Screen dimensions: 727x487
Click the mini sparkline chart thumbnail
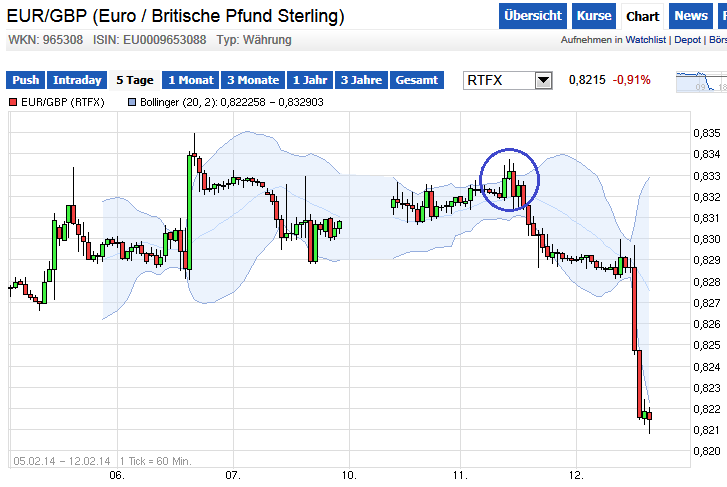pyautogui.click(x=701, y=82)
